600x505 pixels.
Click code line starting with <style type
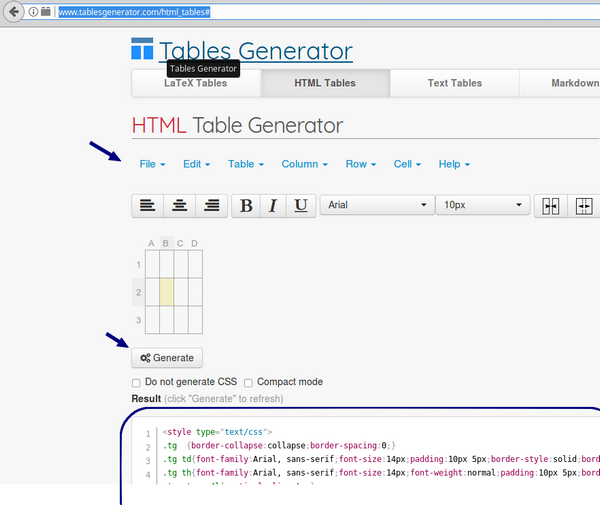(217, 432)
